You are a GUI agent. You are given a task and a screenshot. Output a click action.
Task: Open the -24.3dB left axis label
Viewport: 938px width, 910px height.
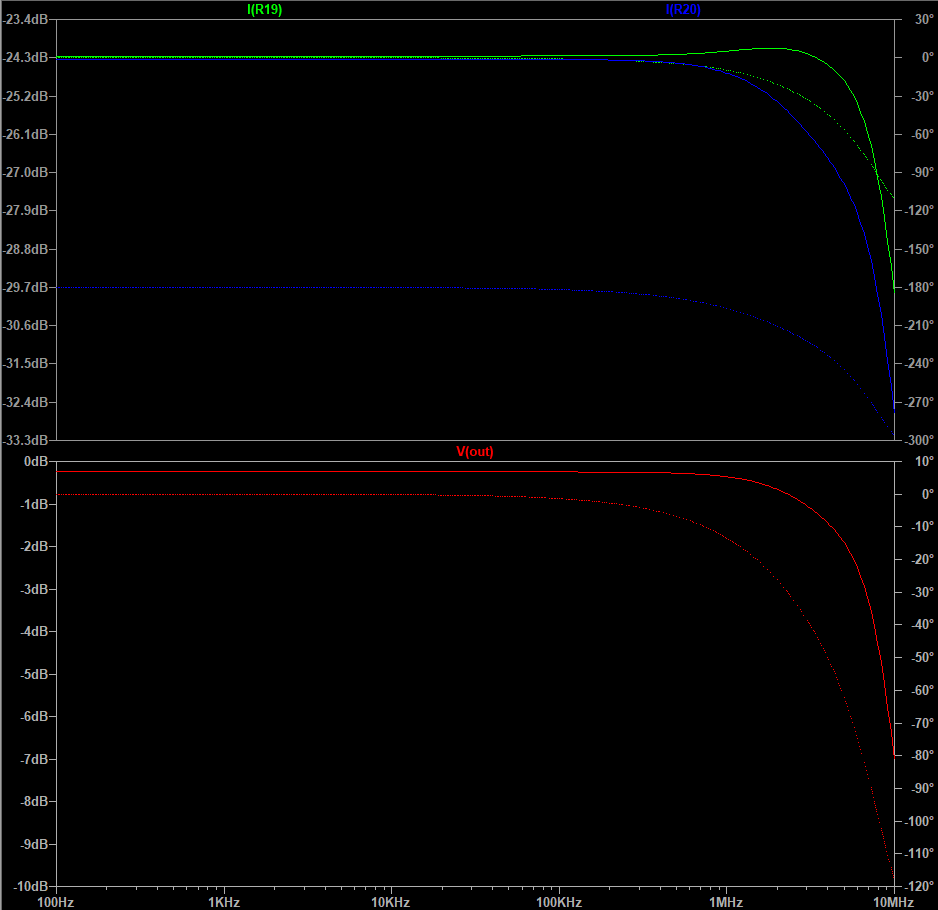[25, 58]
